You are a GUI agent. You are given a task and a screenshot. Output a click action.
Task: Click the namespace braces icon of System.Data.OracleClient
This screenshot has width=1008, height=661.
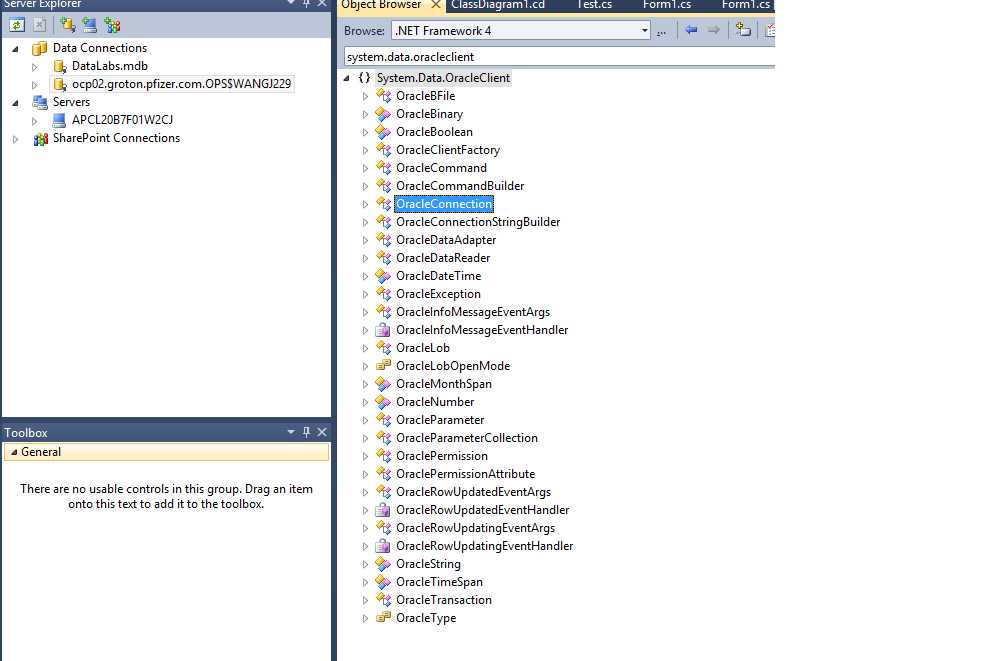[364, 78]
